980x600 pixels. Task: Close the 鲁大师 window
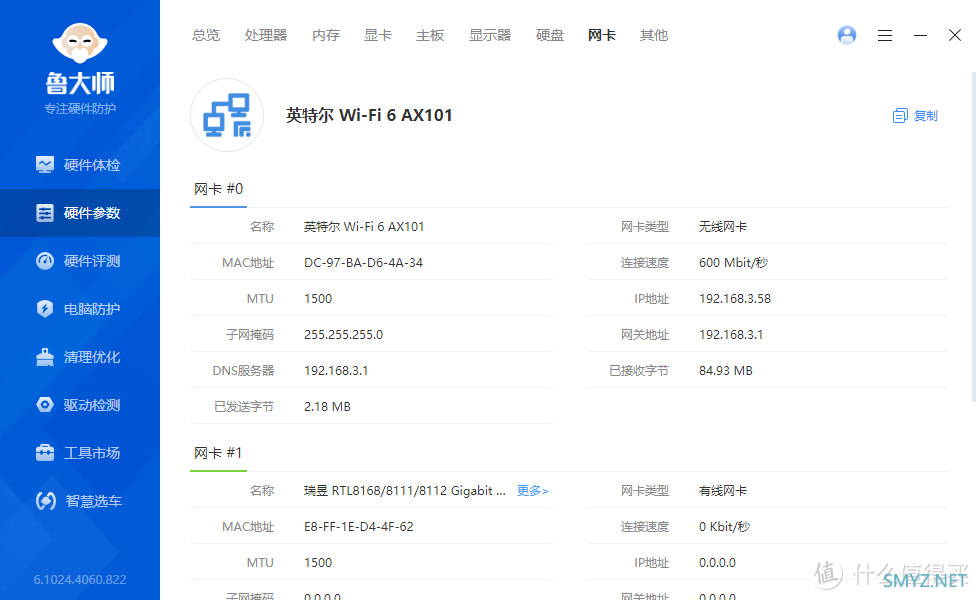click(x=954, y=35)
